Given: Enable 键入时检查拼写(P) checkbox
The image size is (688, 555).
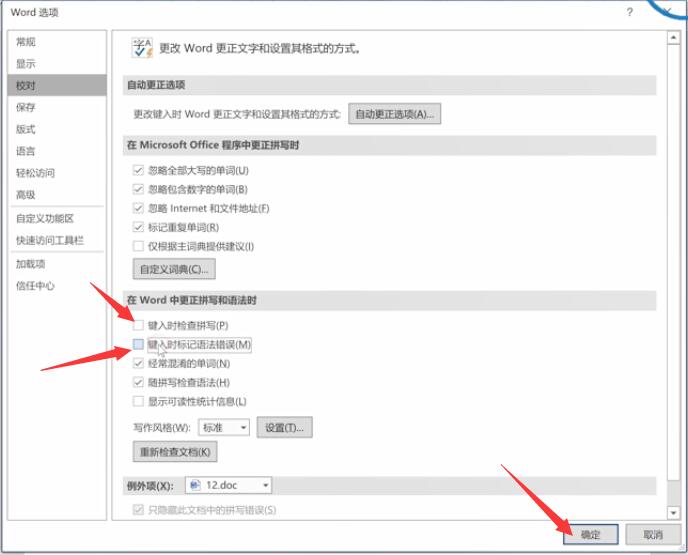Looking at the screenshot, I should tap(138, 325).
